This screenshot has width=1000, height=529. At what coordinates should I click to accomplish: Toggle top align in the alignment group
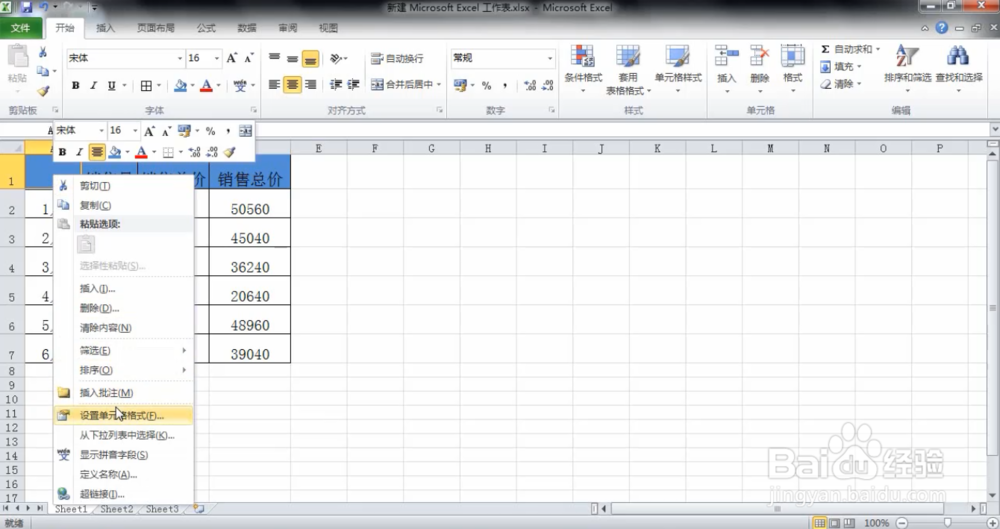(x=274, y=58)
